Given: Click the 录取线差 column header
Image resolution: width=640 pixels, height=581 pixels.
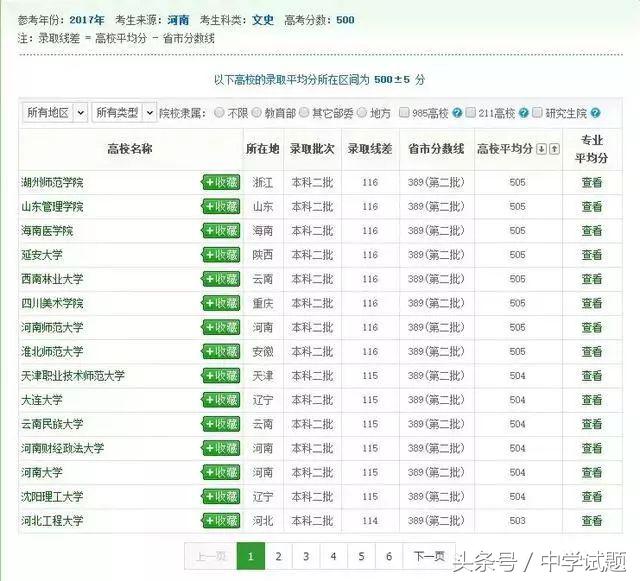Looking at the screenshot, I should click(370, 149).
